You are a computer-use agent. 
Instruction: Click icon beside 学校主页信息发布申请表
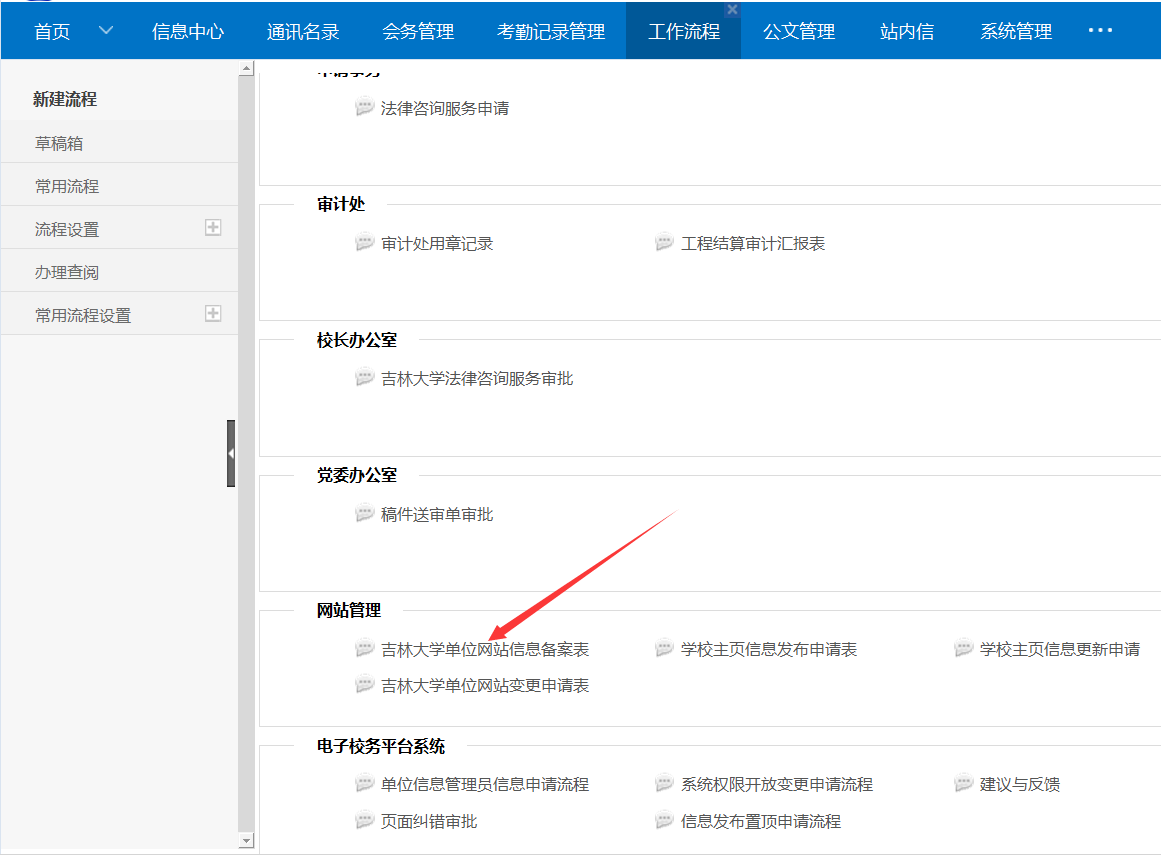click(665, 649)
